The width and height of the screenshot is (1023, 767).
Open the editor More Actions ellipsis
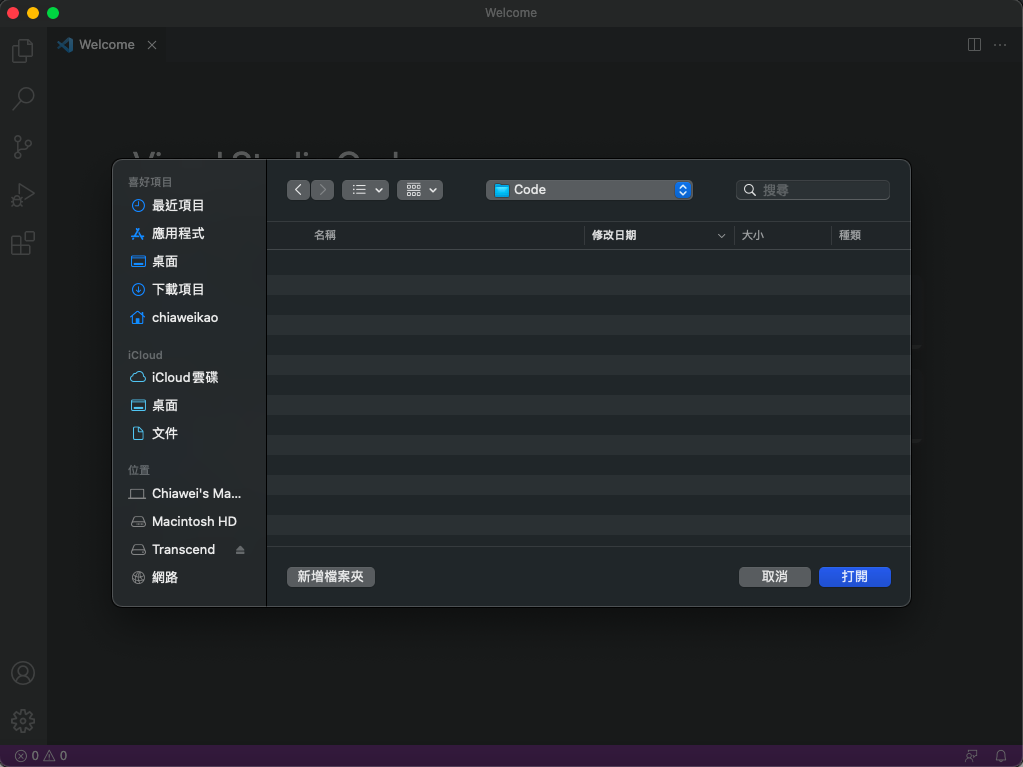pos(1000,44)
